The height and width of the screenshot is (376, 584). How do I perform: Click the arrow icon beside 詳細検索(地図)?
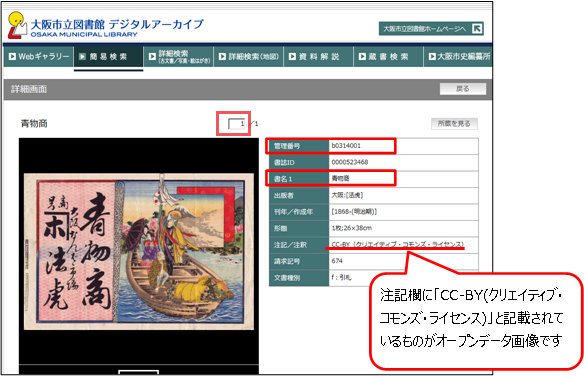(x=222, y=57)
